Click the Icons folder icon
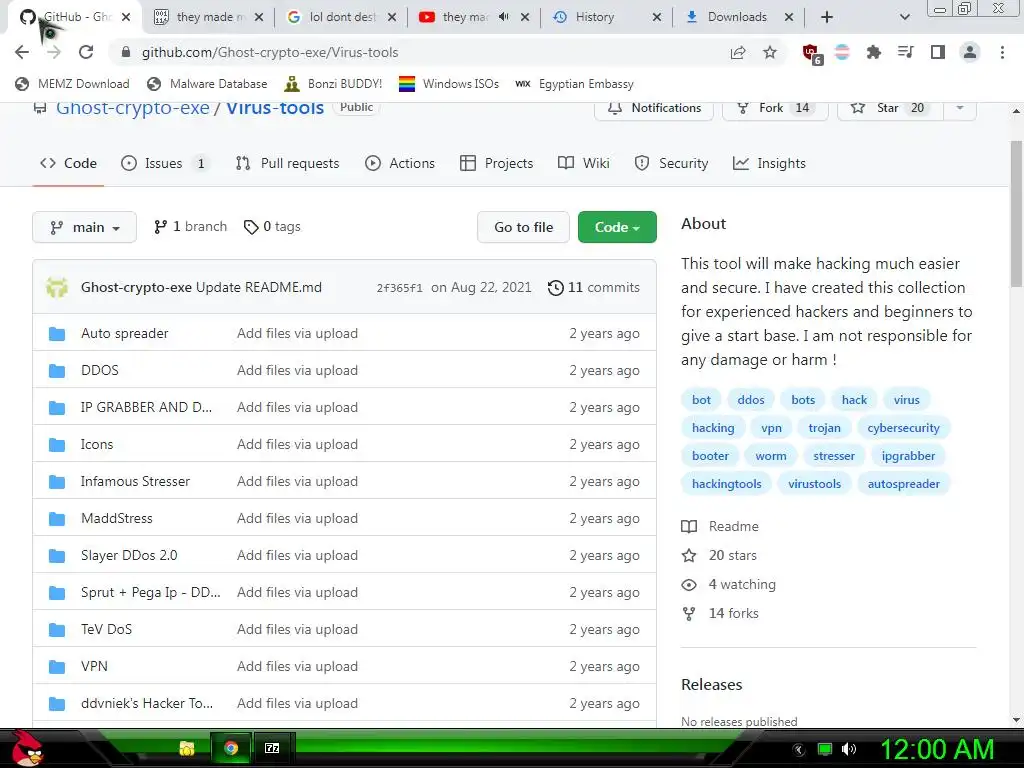Image resolution: width=1024 pixels, height=768 pixels. point(57,445)
